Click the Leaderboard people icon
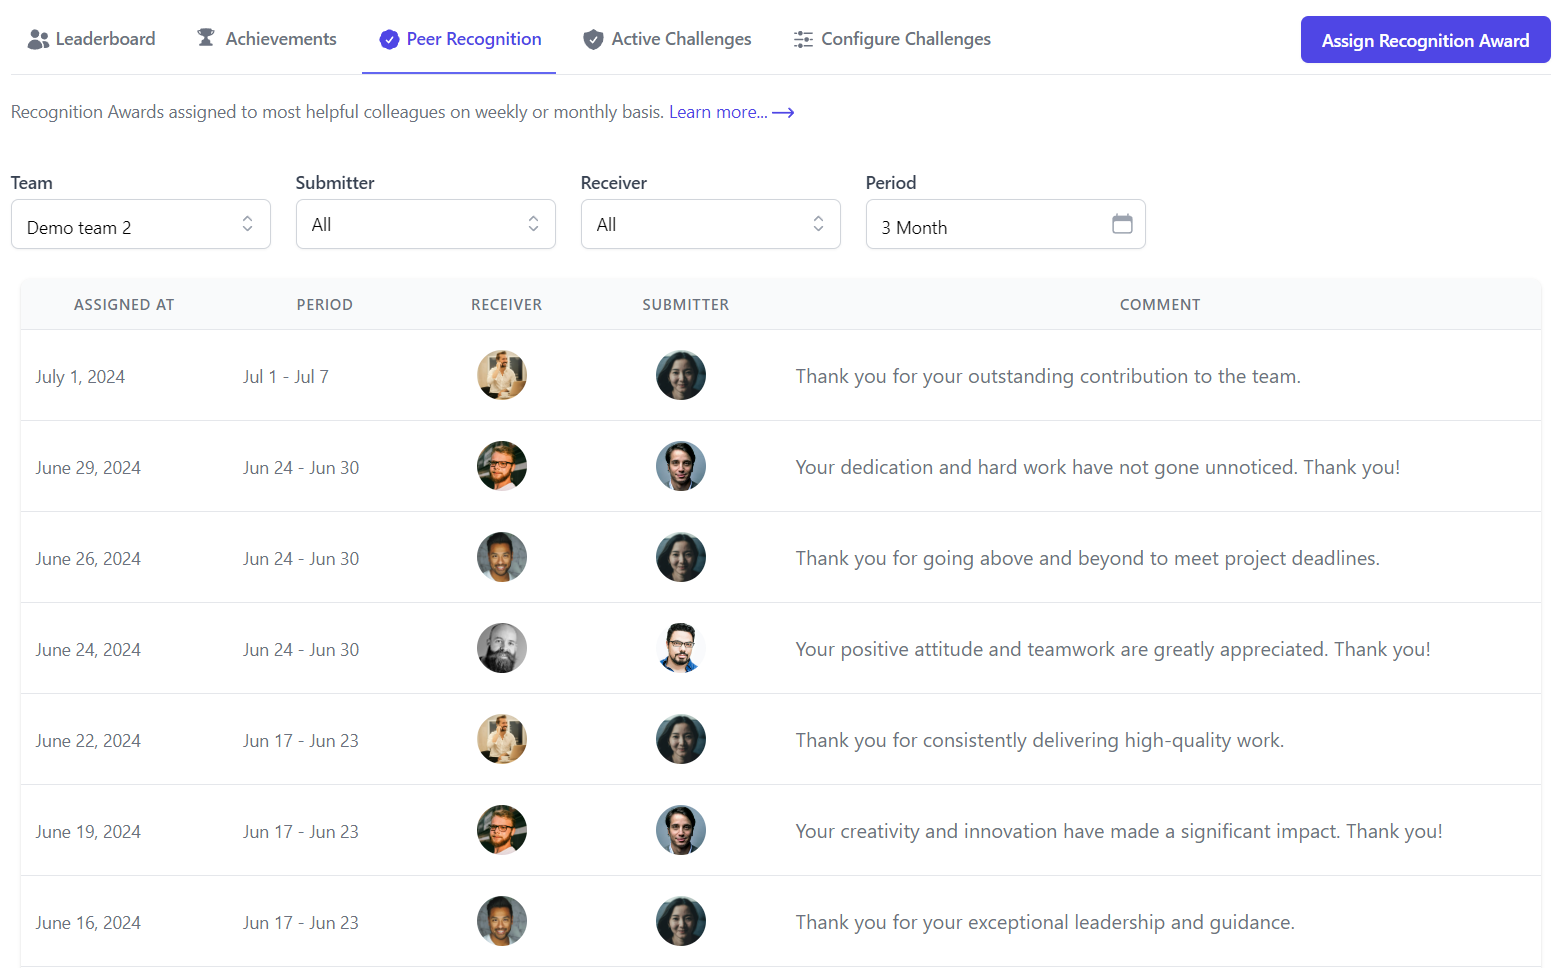This screenshot has width=1559, height=968. point(39,39)
